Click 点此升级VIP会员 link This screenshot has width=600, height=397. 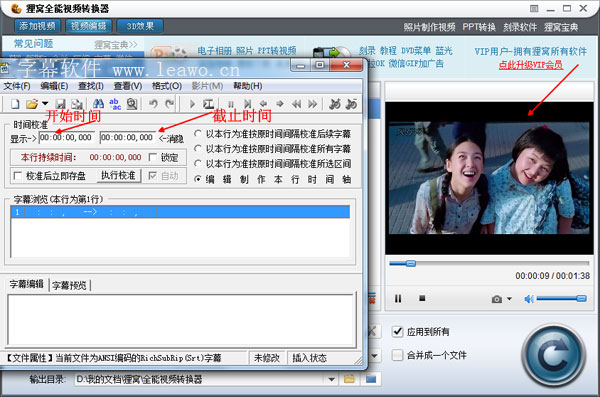click(x=531, y=65)
